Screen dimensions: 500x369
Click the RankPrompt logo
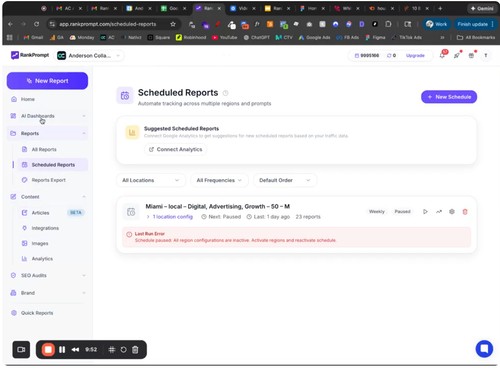pyautogui.click(x=30, y=55)
